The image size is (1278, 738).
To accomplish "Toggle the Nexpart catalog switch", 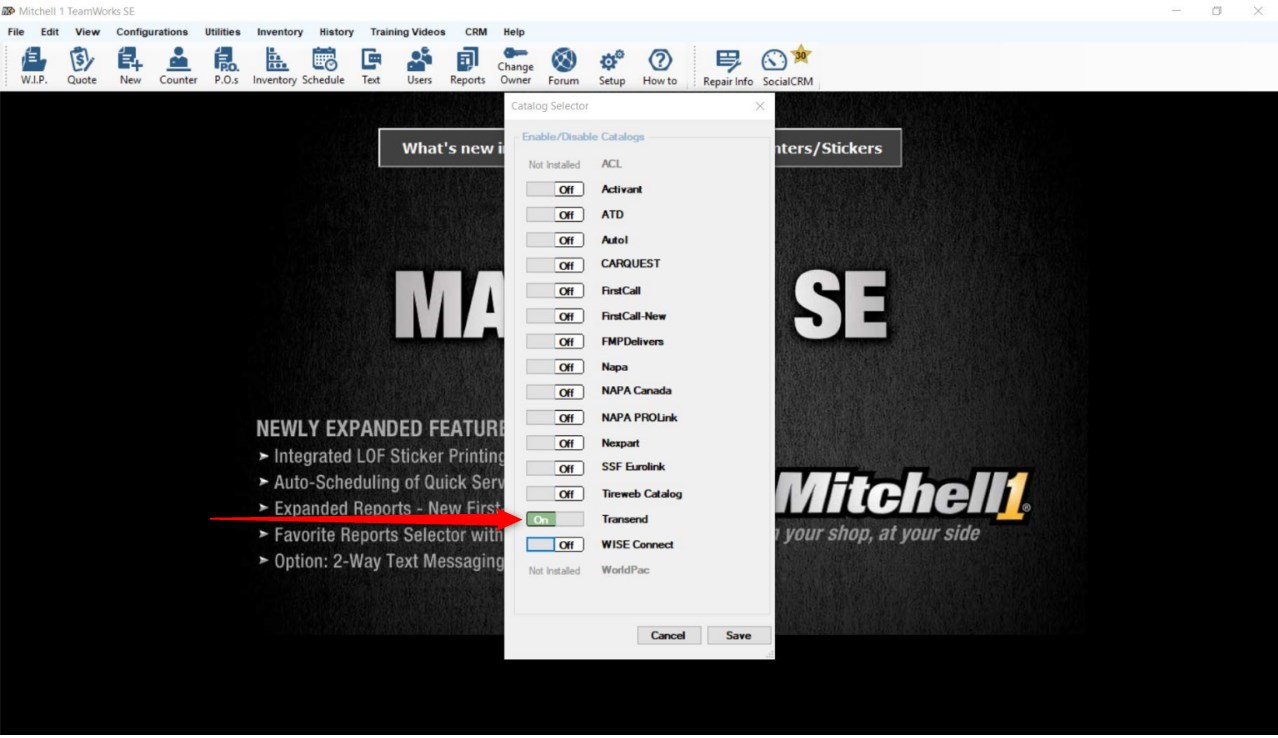I will 555,443.
